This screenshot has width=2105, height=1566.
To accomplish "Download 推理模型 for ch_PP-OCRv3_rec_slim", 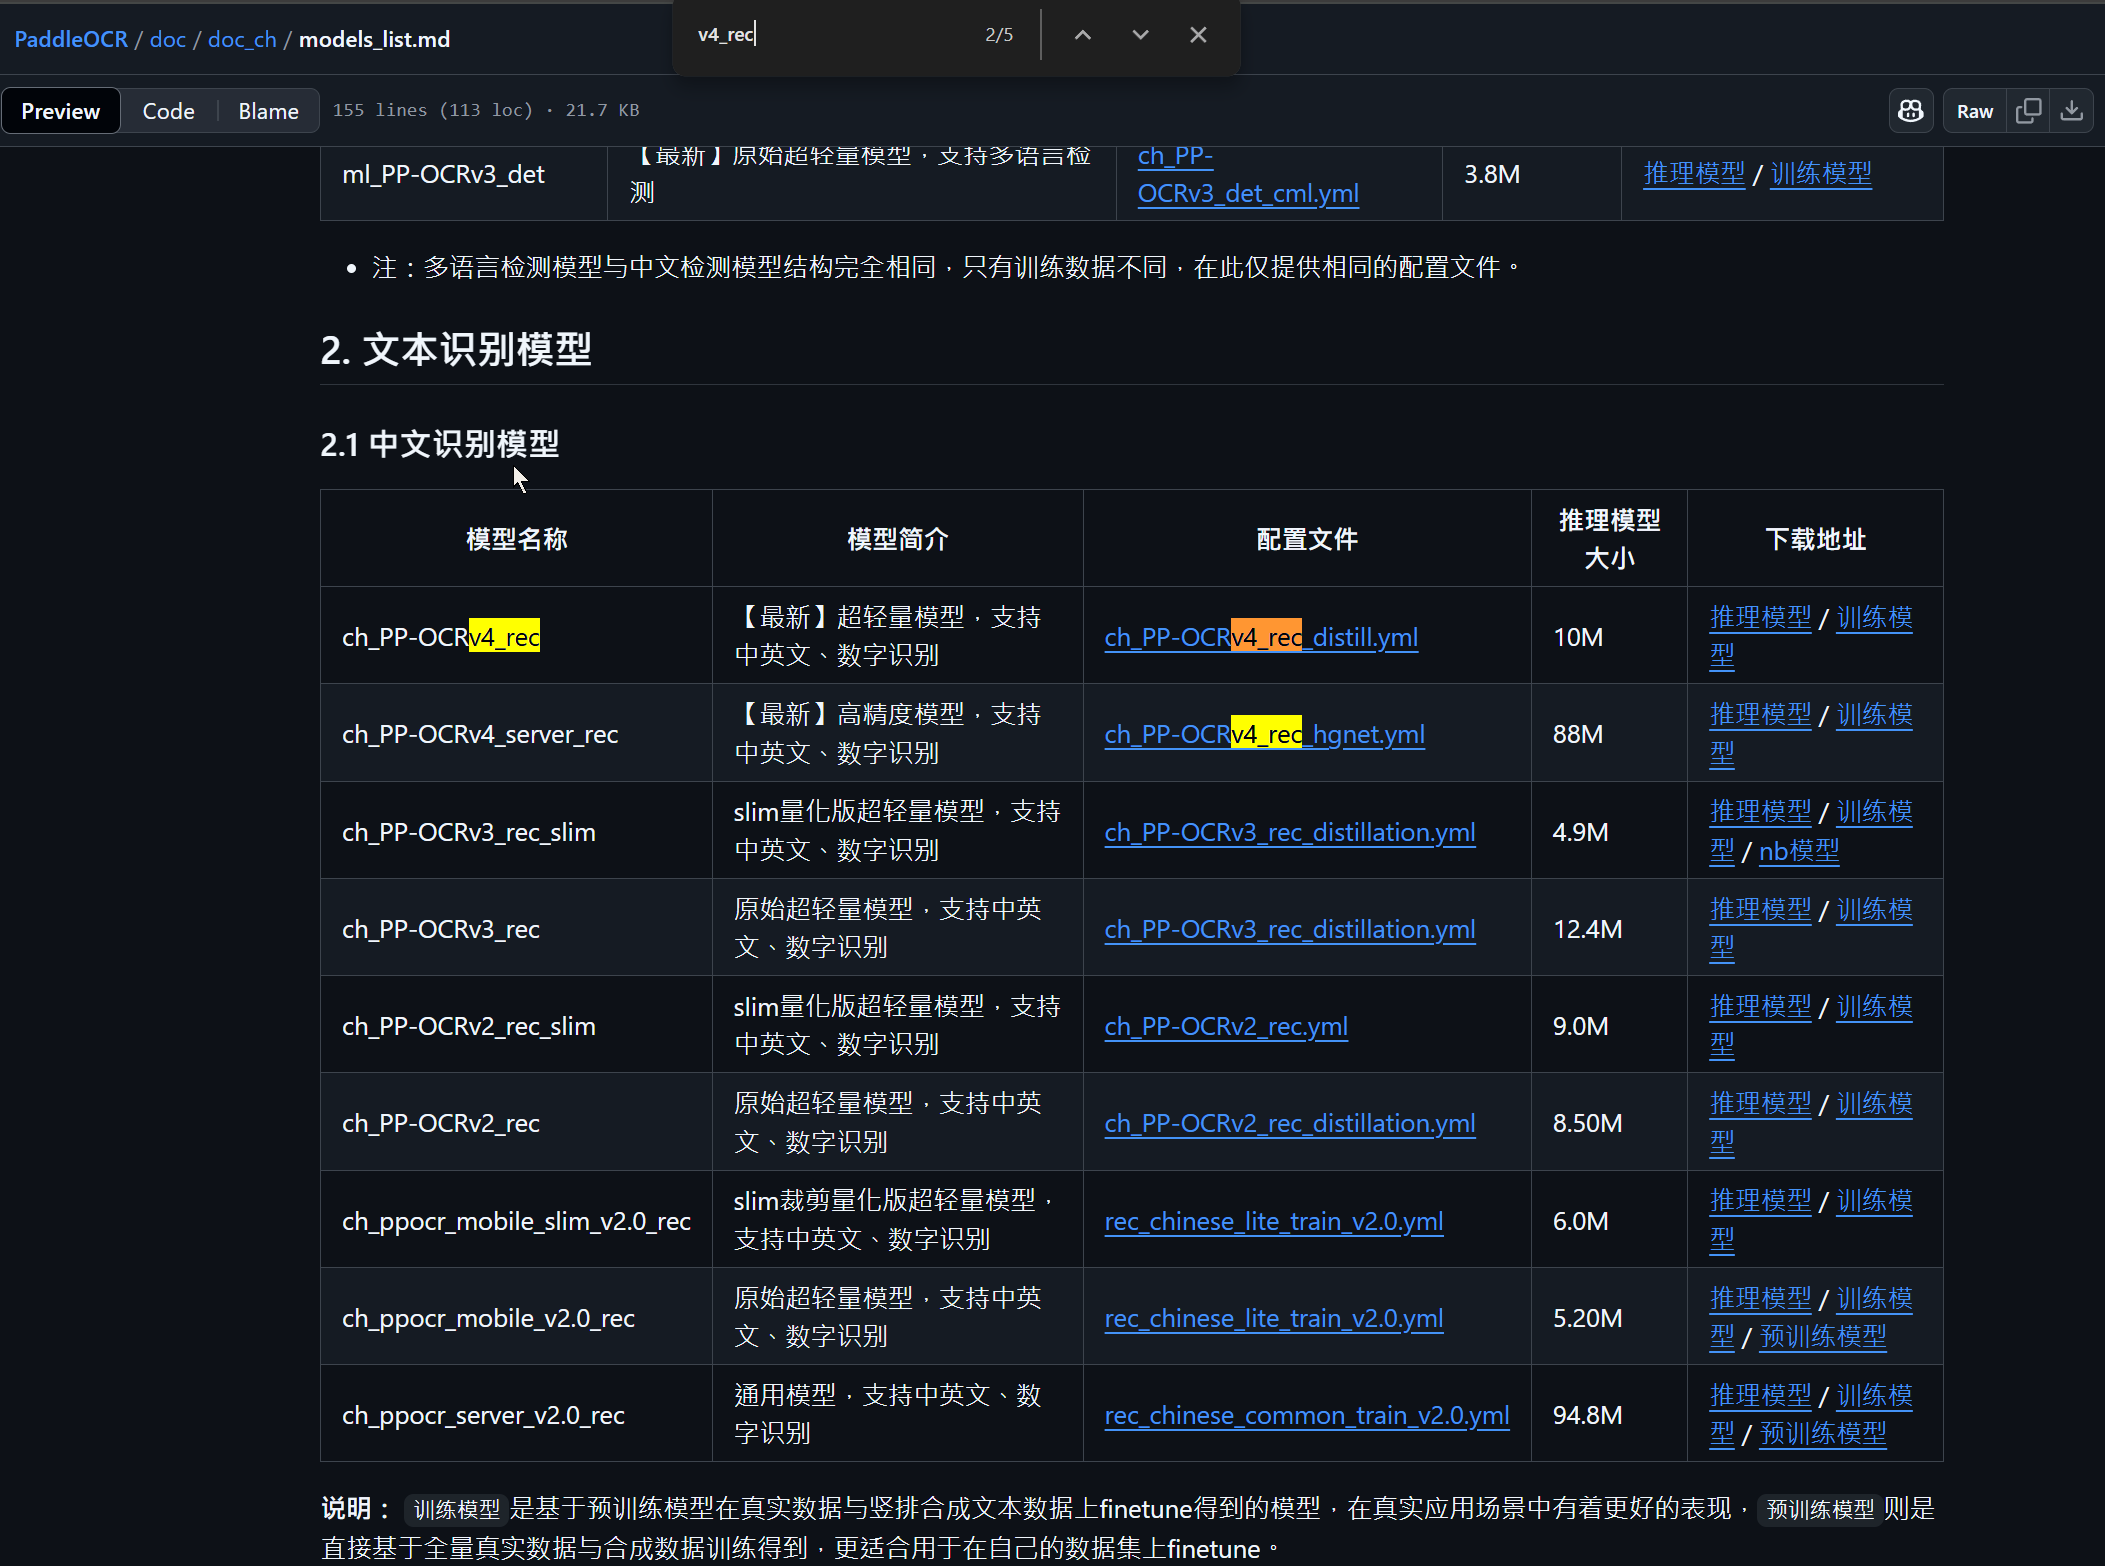I will (1760, 811).
